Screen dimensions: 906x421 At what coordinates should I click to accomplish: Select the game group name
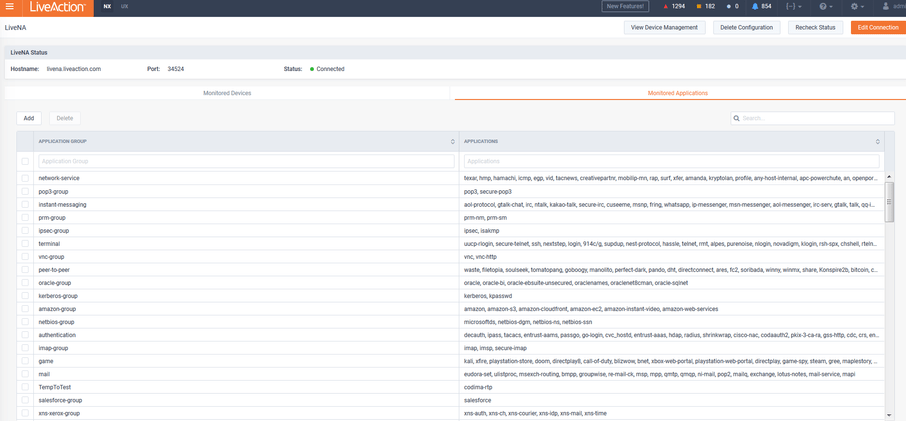(x=46, y=361)
